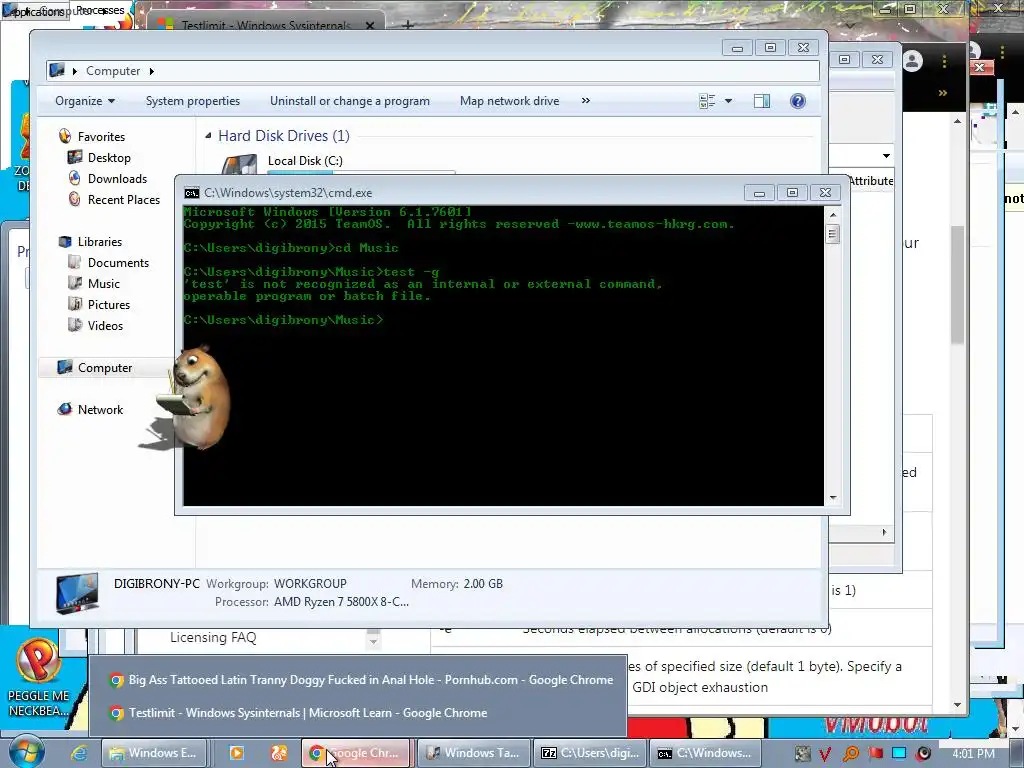Image resolution: width=1024 pixels, height=768 pixels.
Task: Open the Organize dropdown menu
Action: (x=85, y=101)
